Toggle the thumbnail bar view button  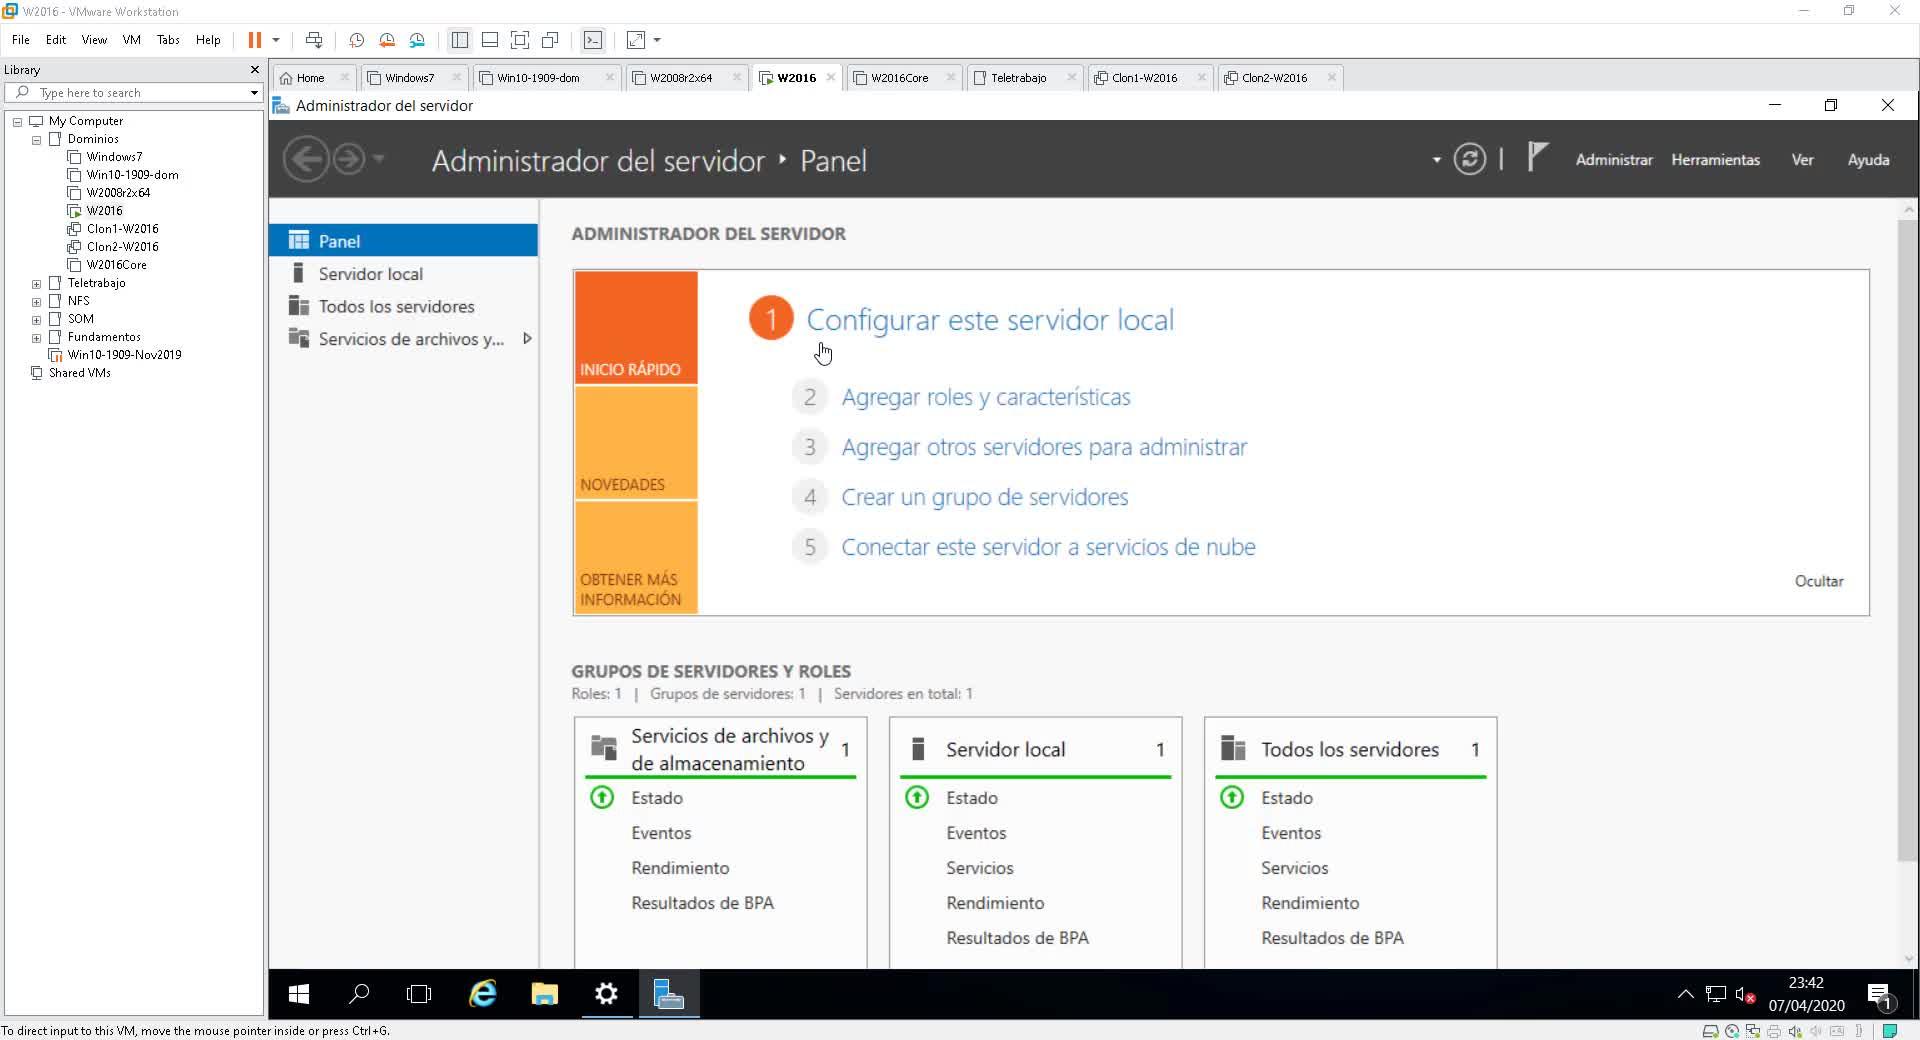click(x=490, y=40)
